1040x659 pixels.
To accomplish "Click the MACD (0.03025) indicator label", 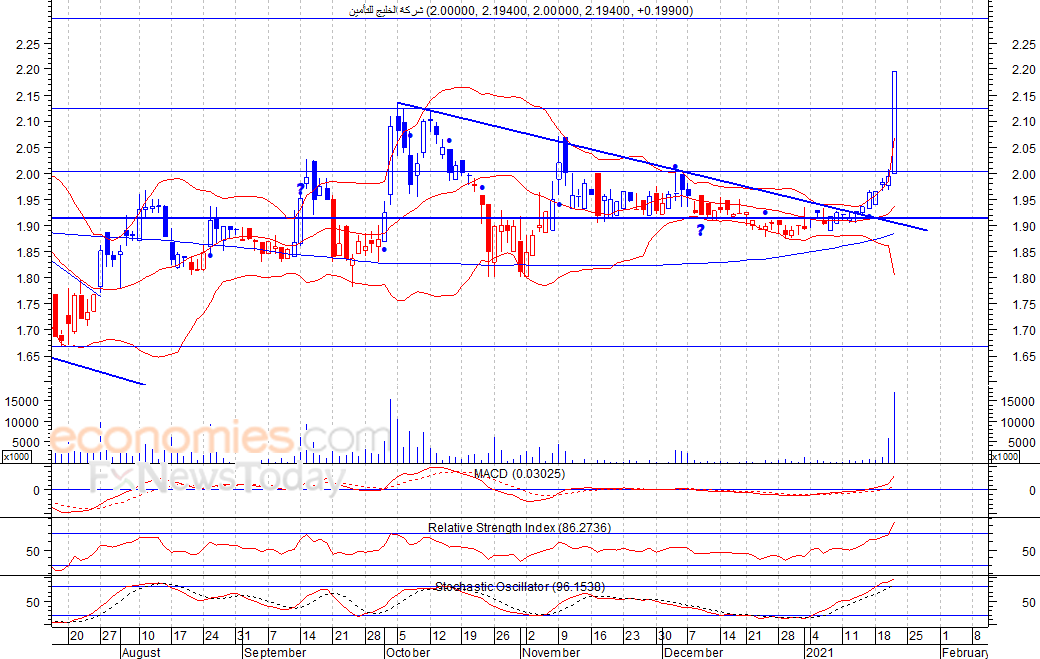I will point(519,473).
